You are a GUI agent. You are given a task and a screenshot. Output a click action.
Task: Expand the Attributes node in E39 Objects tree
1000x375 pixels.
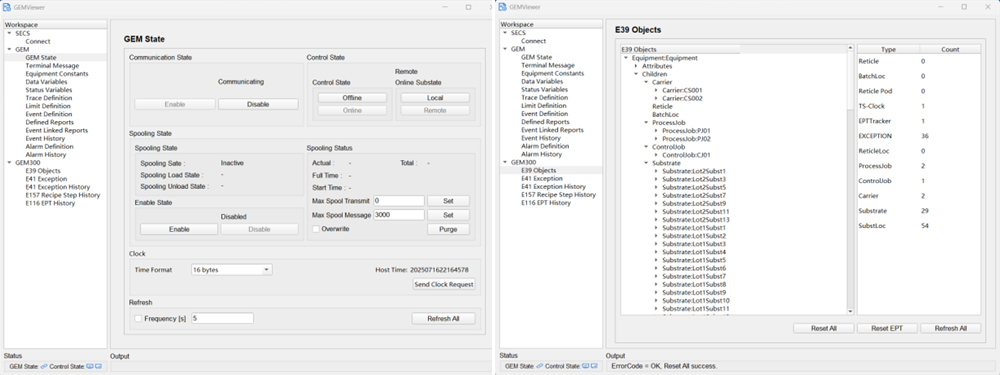coord(636,66)
